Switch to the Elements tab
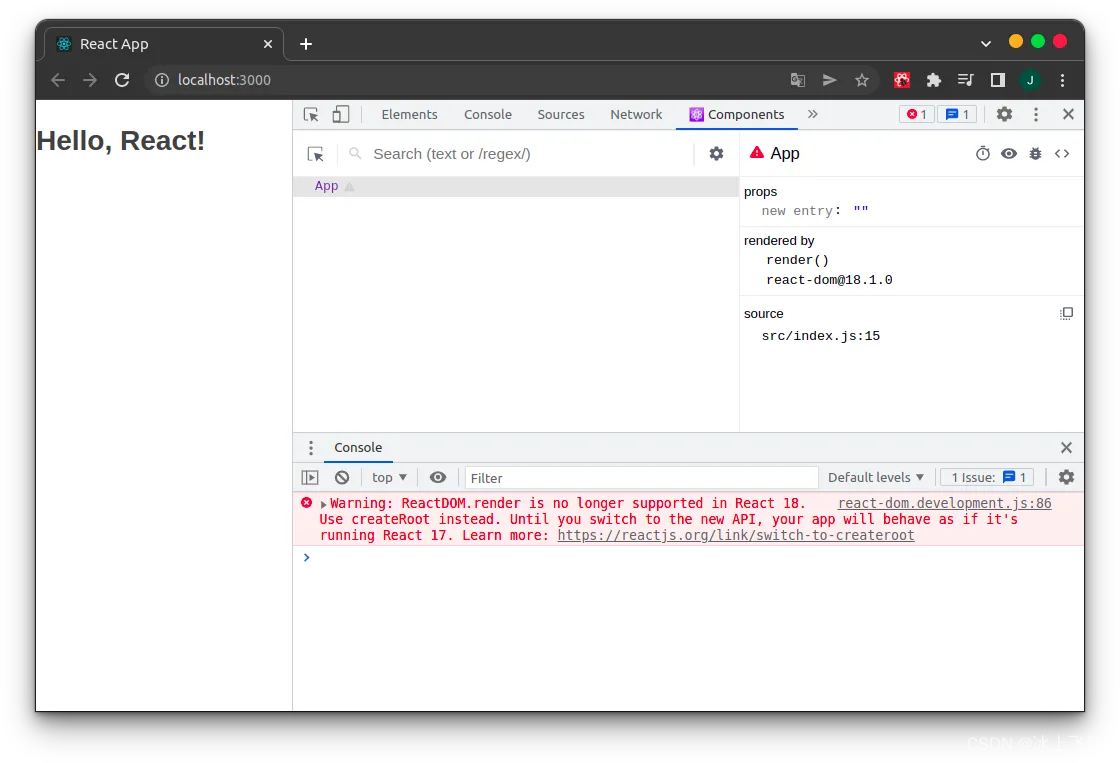The width and height of the screenshot is (1120, 763). (409, 114)
